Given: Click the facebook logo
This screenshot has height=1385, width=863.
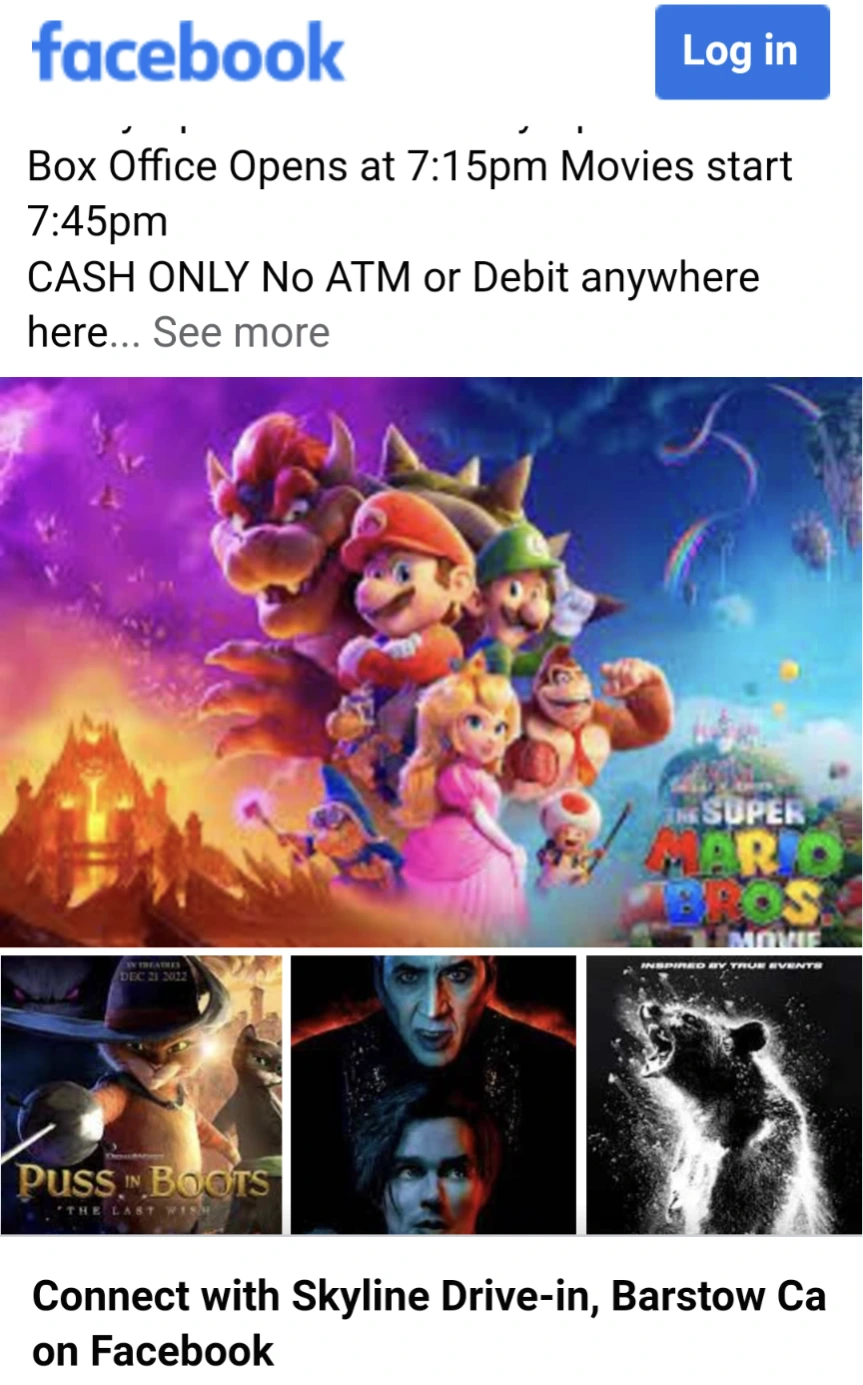Looking at the screenshot, I should coord(188,53).
